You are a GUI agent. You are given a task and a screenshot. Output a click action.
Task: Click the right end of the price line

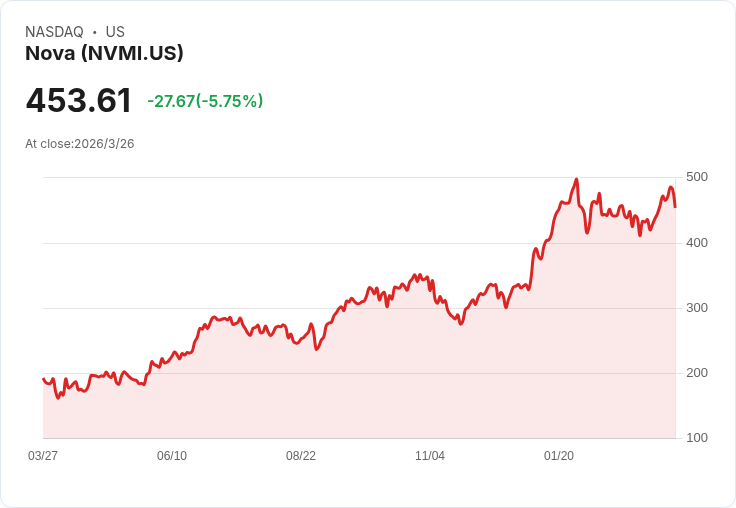point(675,207)
